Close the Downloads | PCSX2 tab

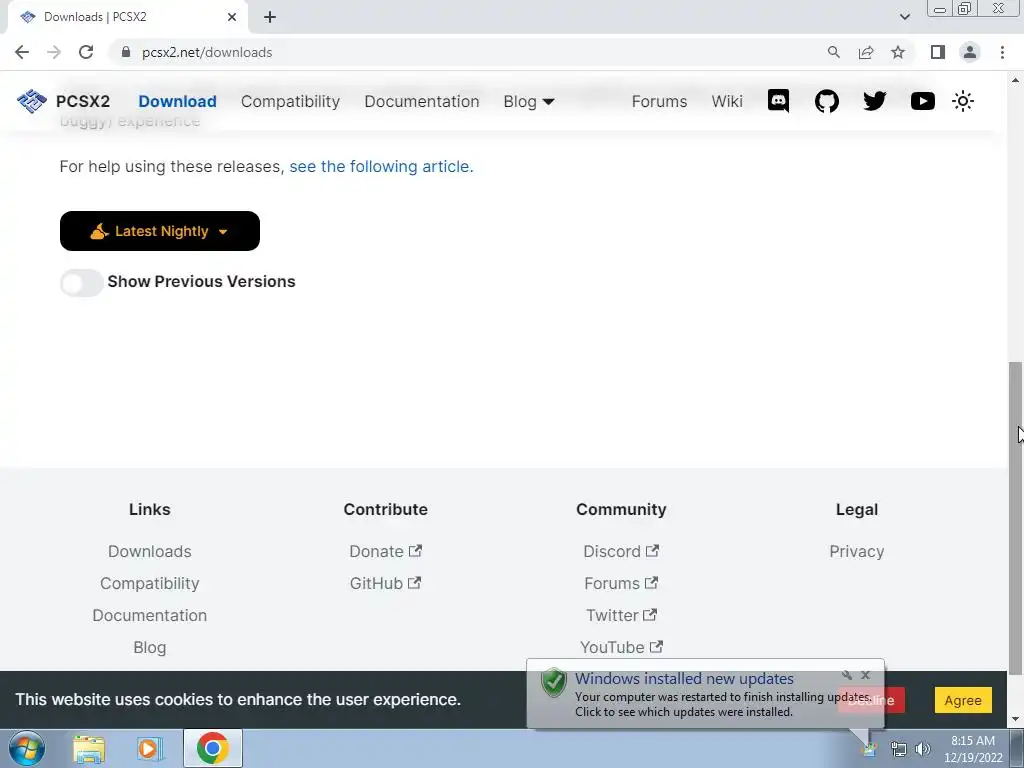232,17
